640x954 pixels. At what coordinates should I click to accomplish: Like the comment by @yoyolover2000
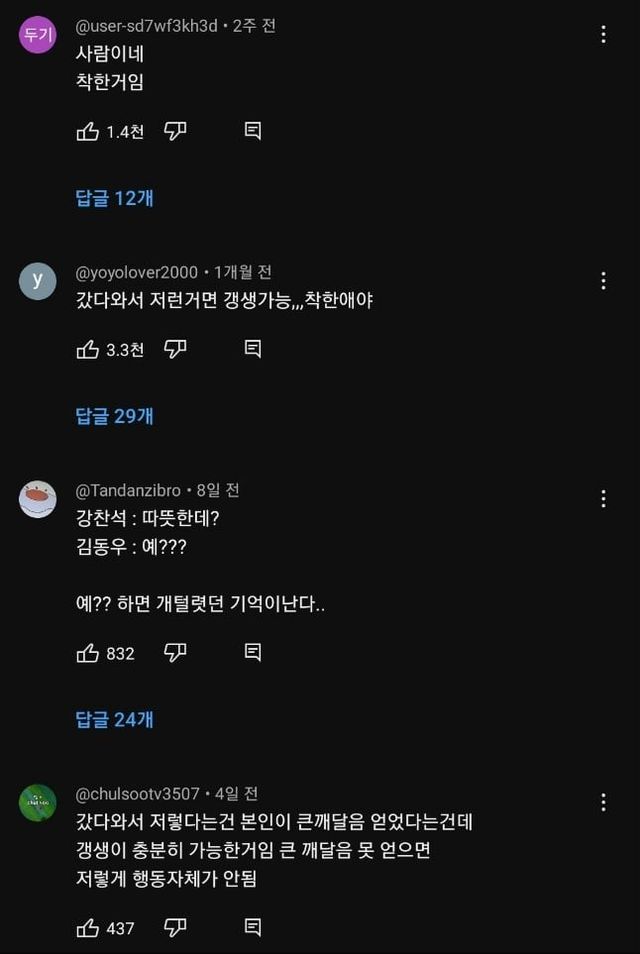tap(88, 349)
